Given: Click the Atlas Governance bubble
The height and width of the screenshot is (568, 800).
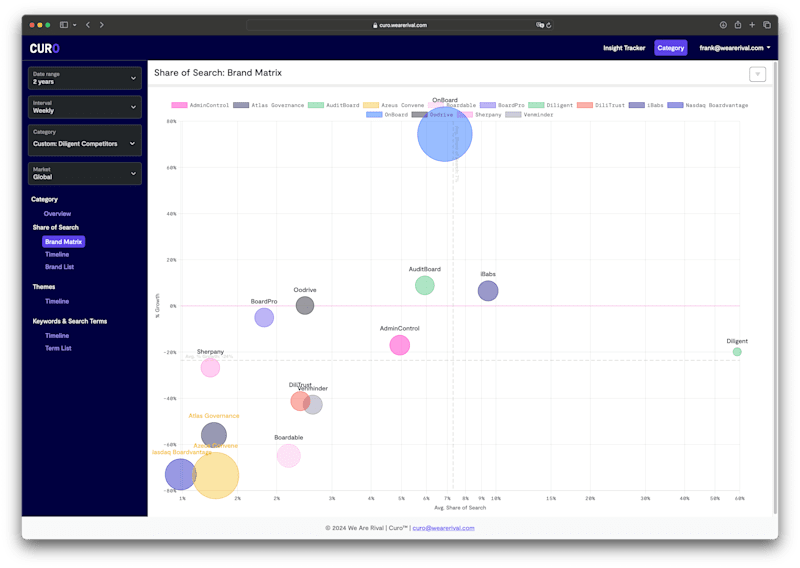Looking at the screenshot, I should (214, 435).
